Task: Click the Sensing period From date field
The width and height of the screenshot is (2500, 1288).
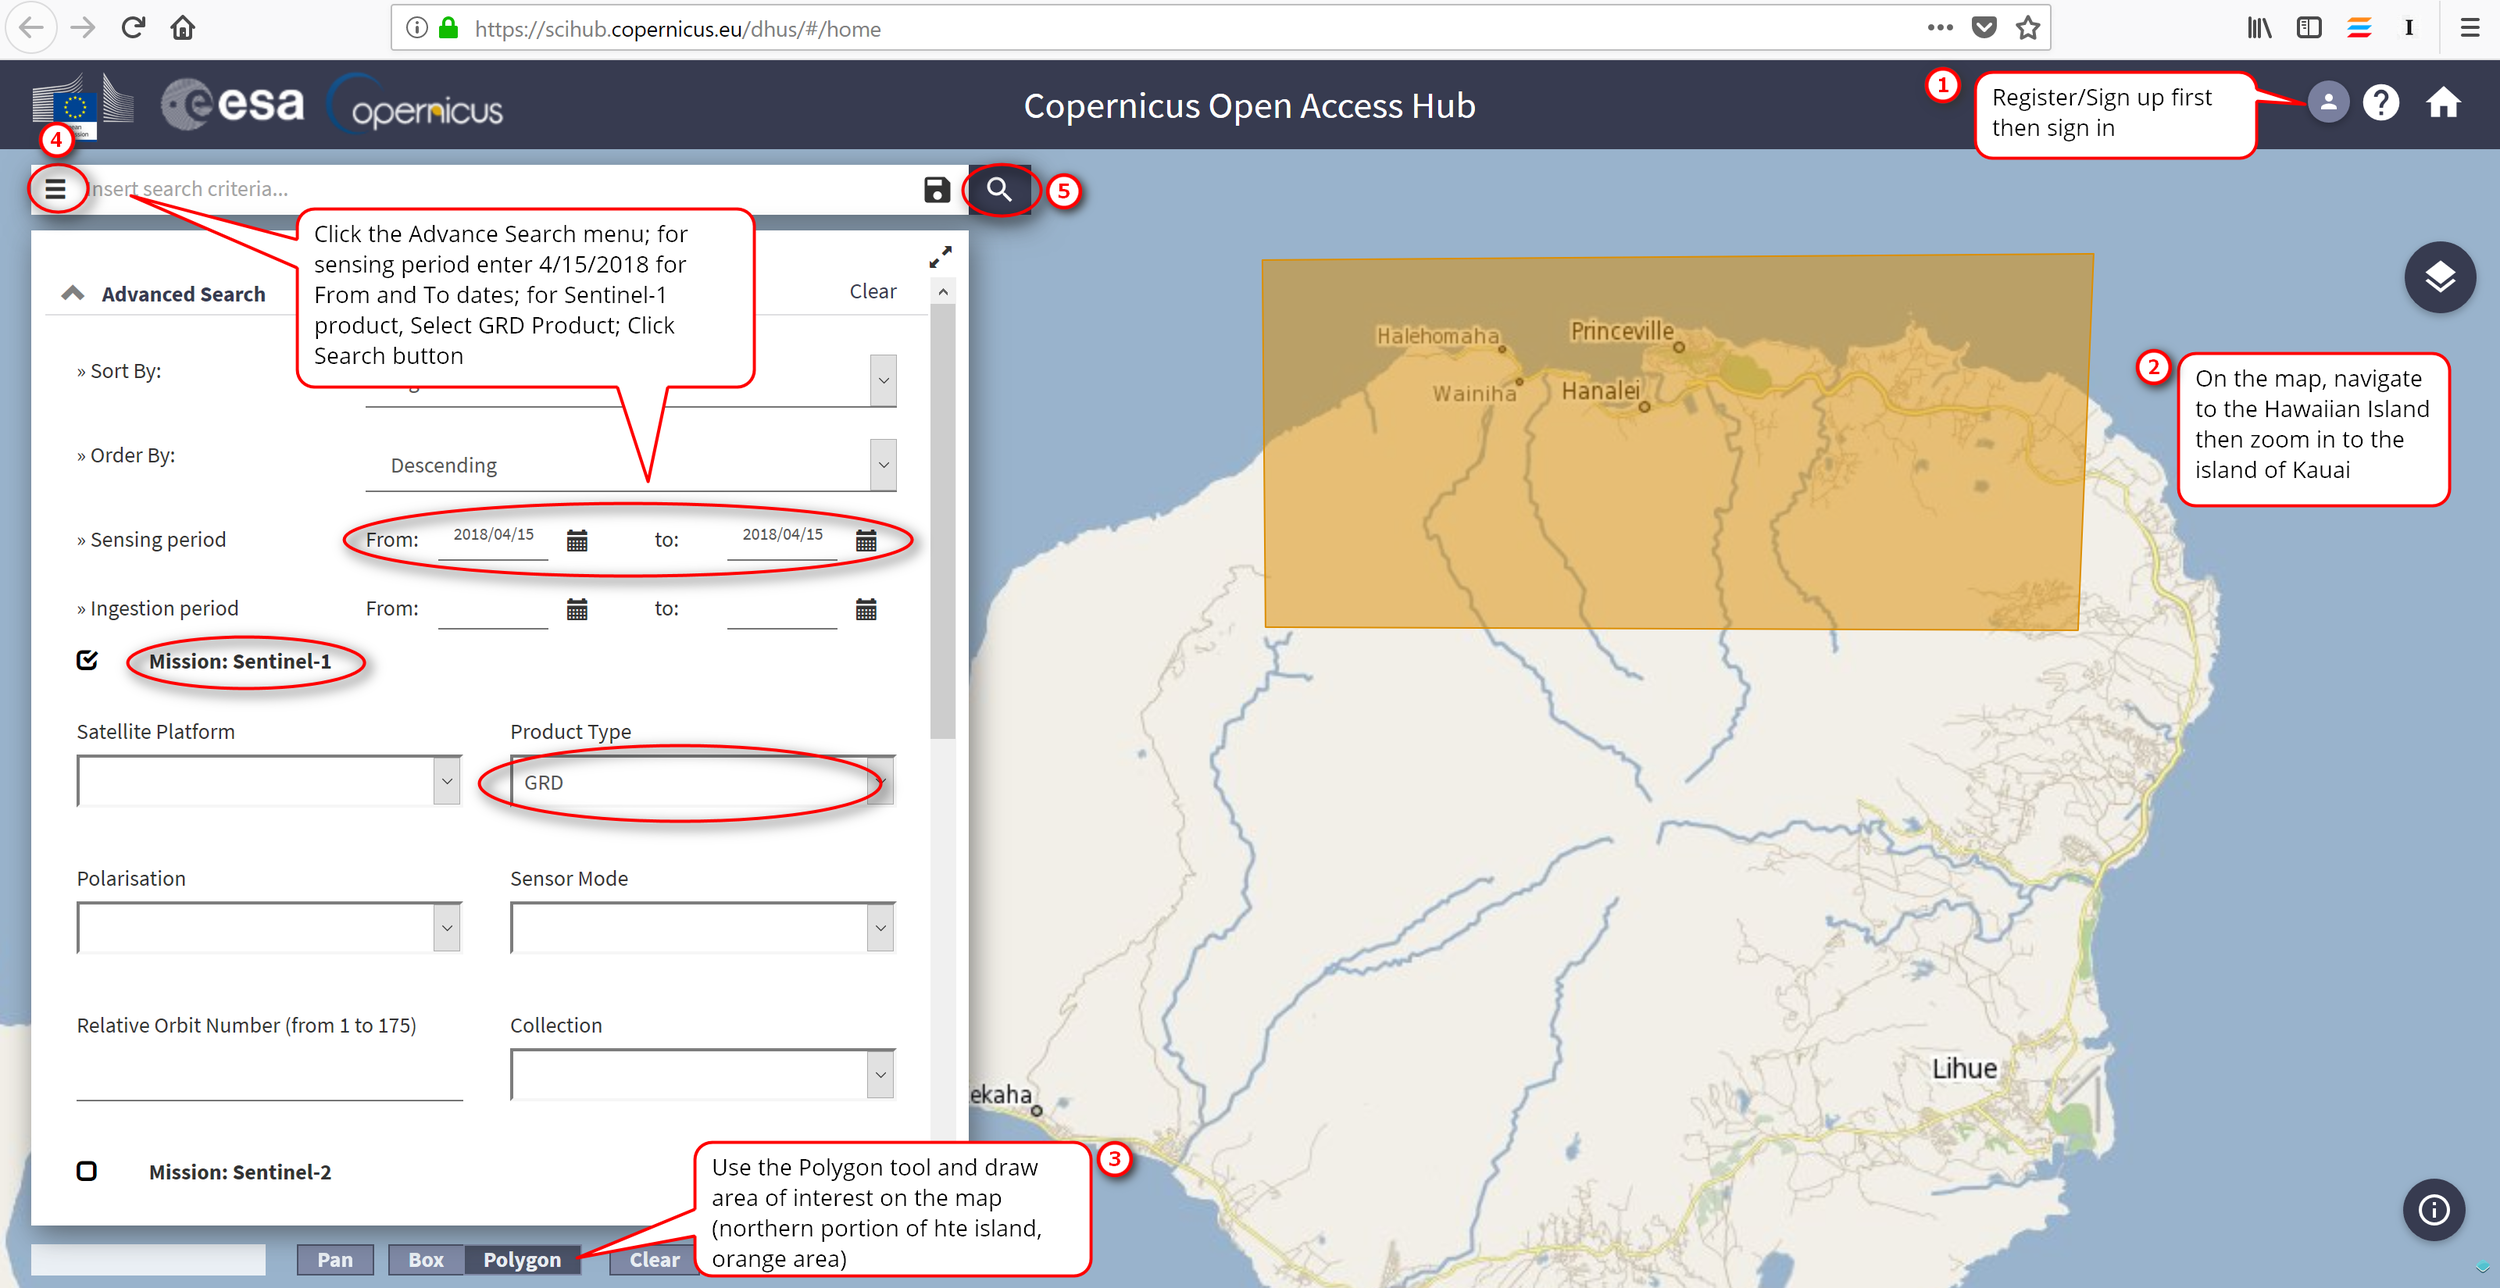Action: click(x=493, y=536)
